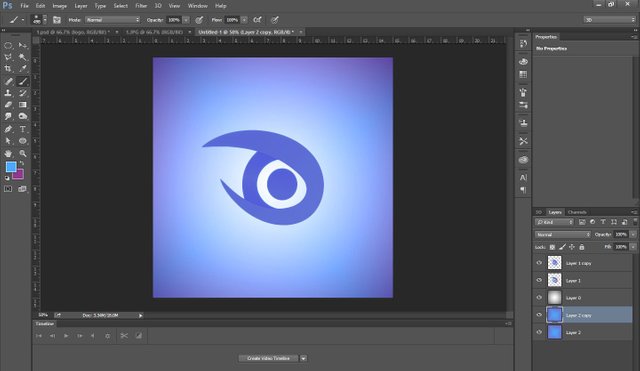
Task: Open the Image menu
Action: pos(59,6)
